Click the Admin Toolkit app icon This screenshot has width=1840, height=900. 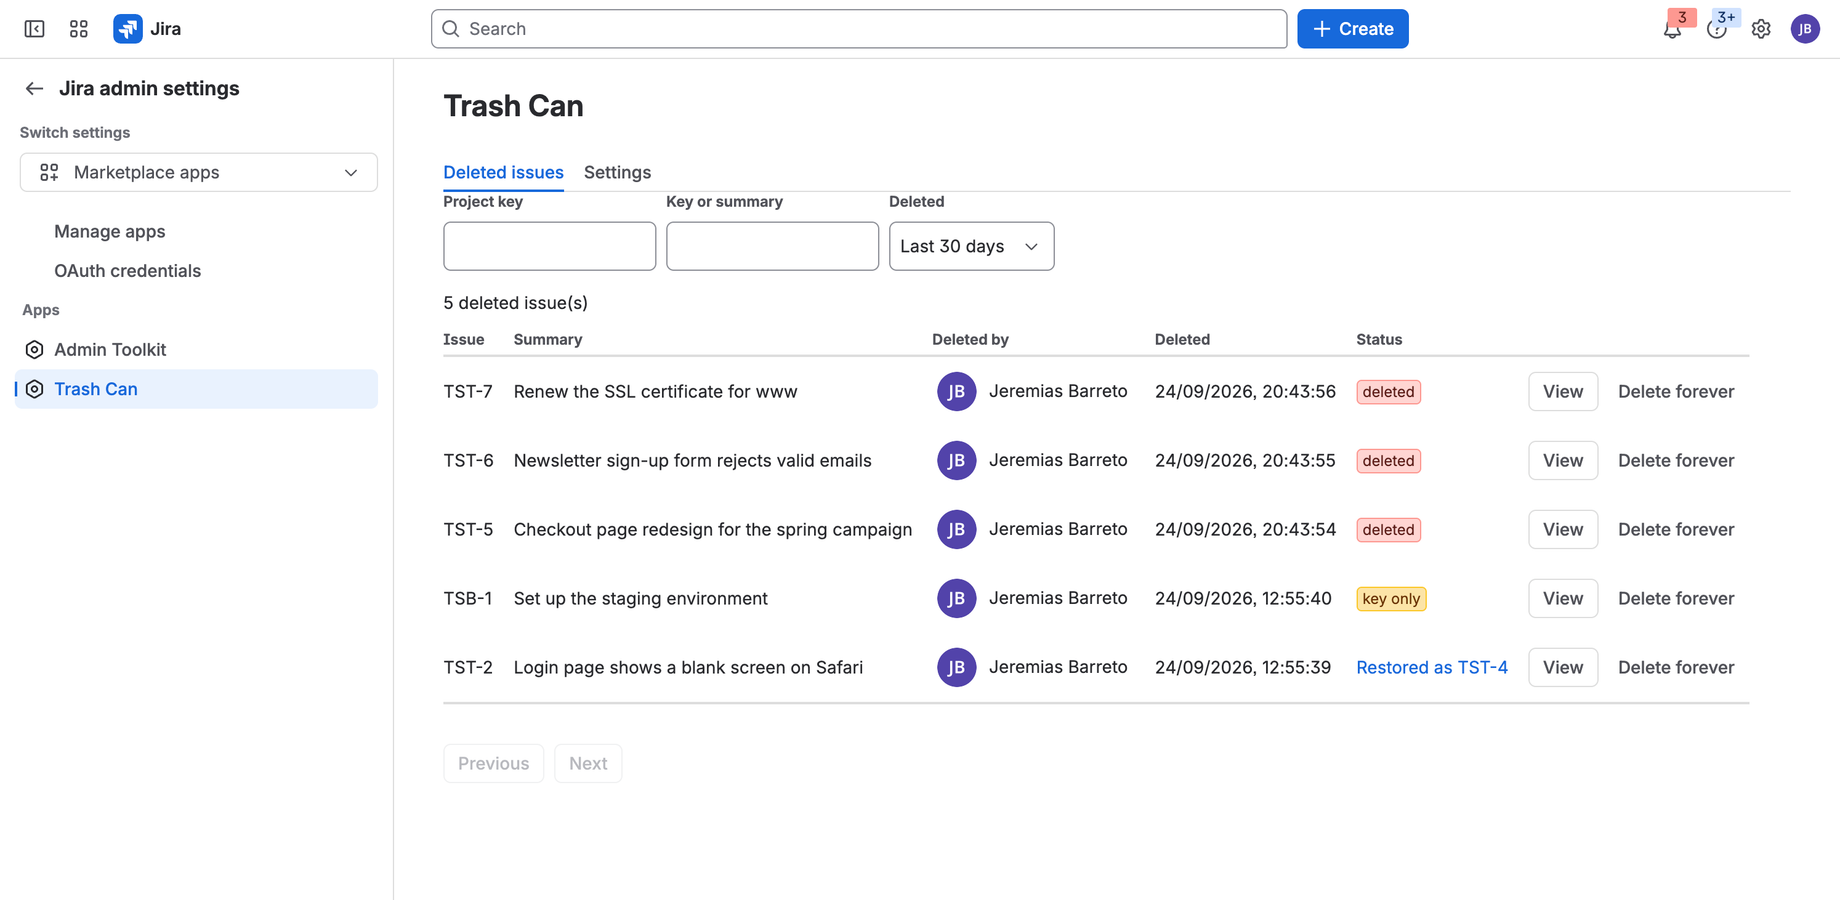coord(34,350)
